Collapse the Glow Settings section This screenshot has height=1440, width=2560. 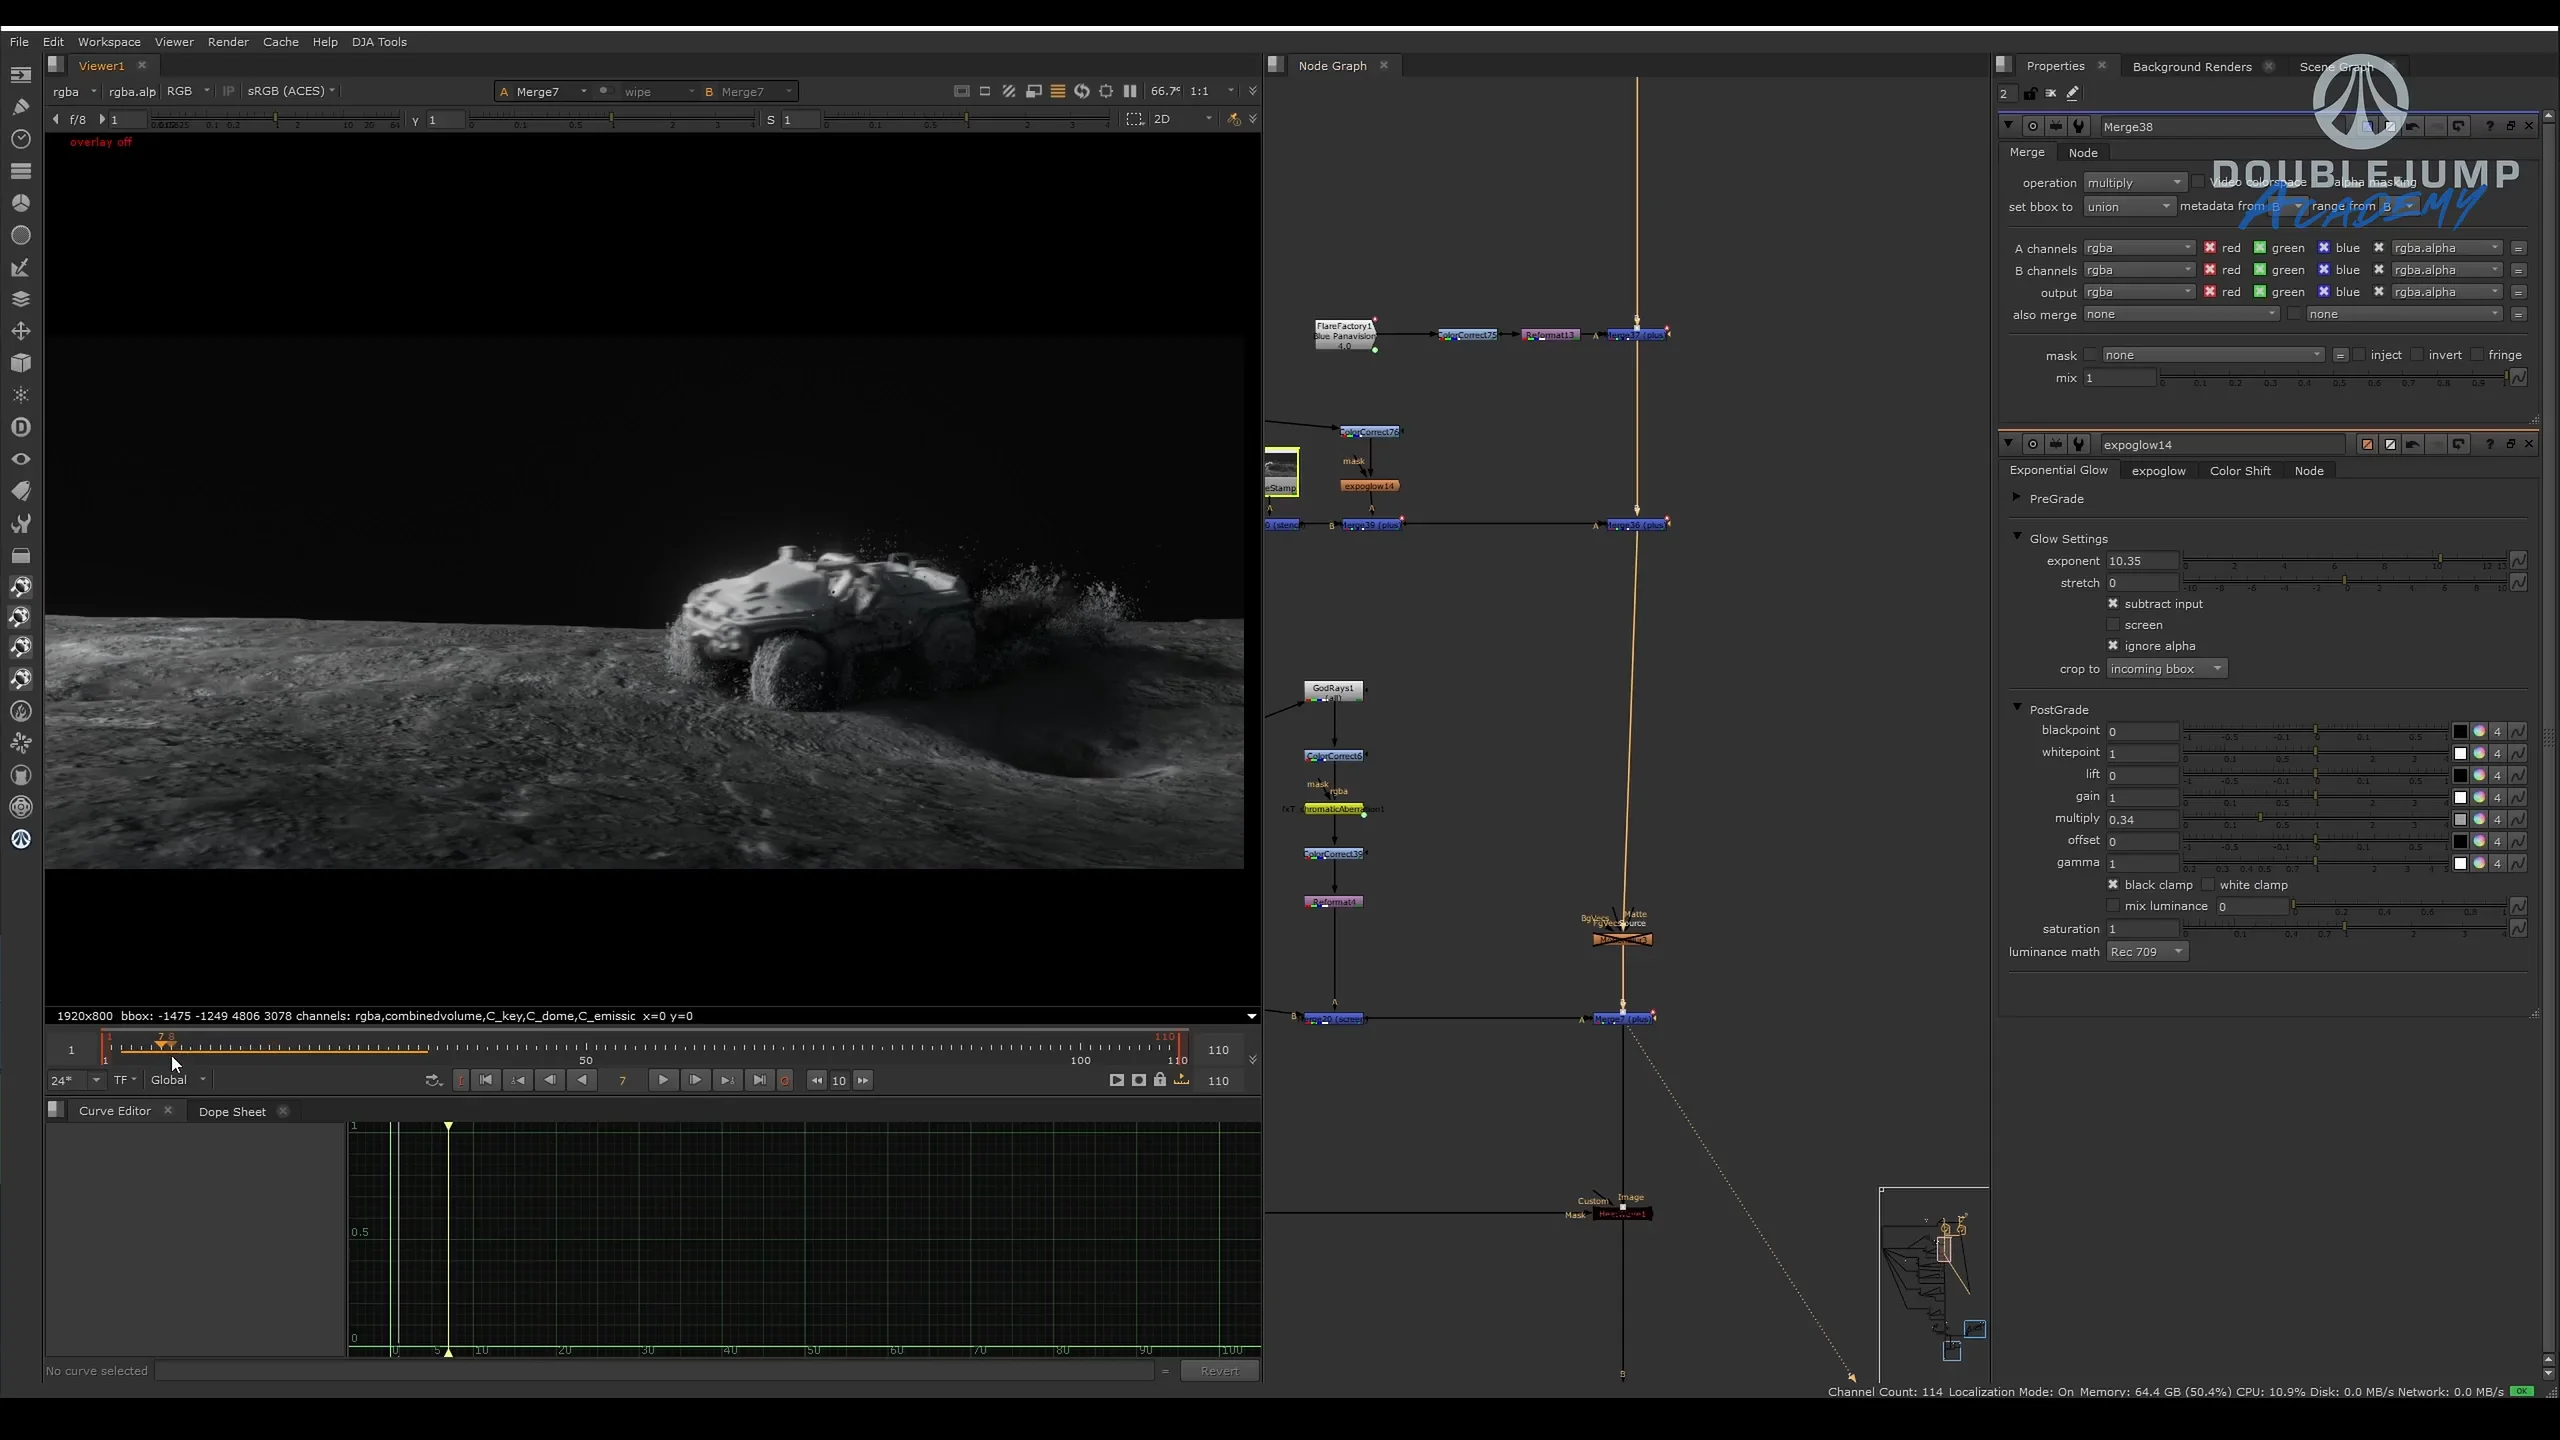(2018, 538)
